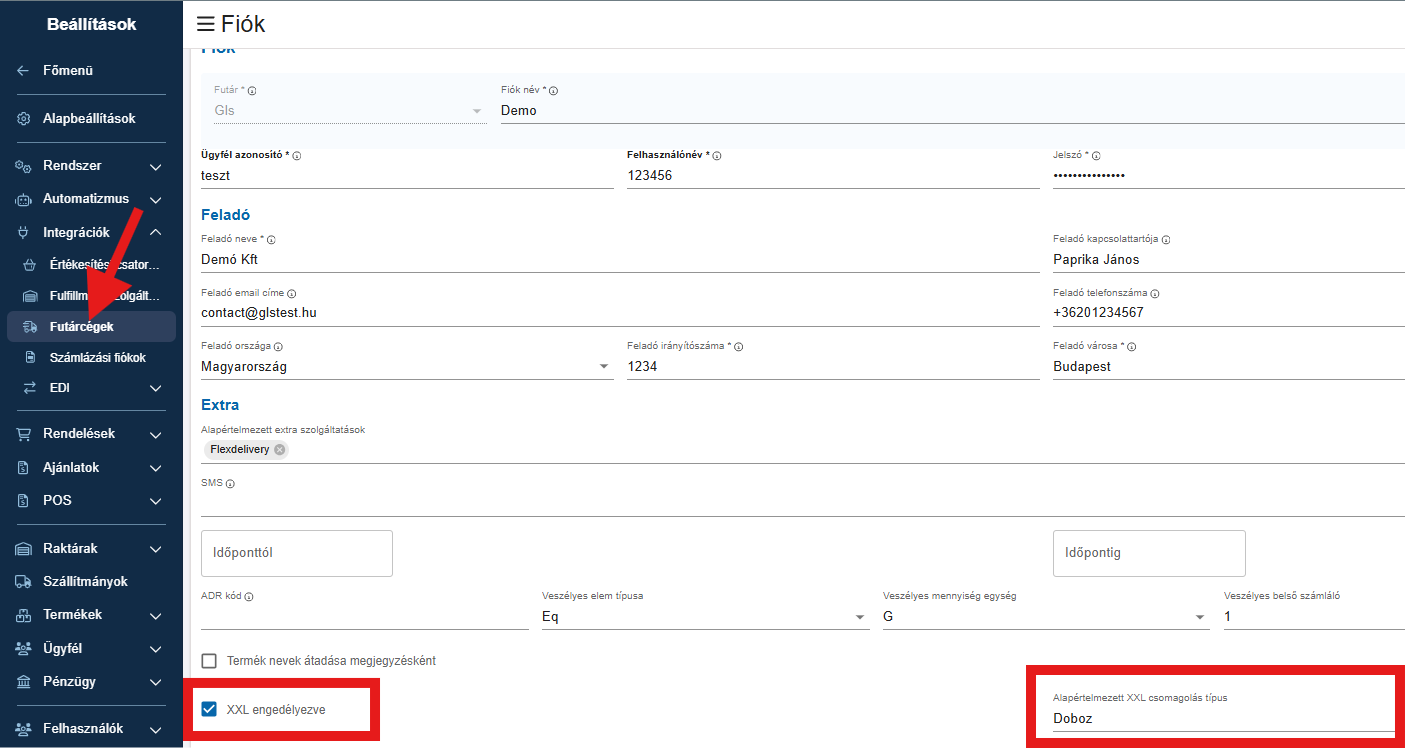The width and height of the screenshot is (1406, 749).
Task: Expand the Ajánlatok menu chevron
Action: point(156,468)
